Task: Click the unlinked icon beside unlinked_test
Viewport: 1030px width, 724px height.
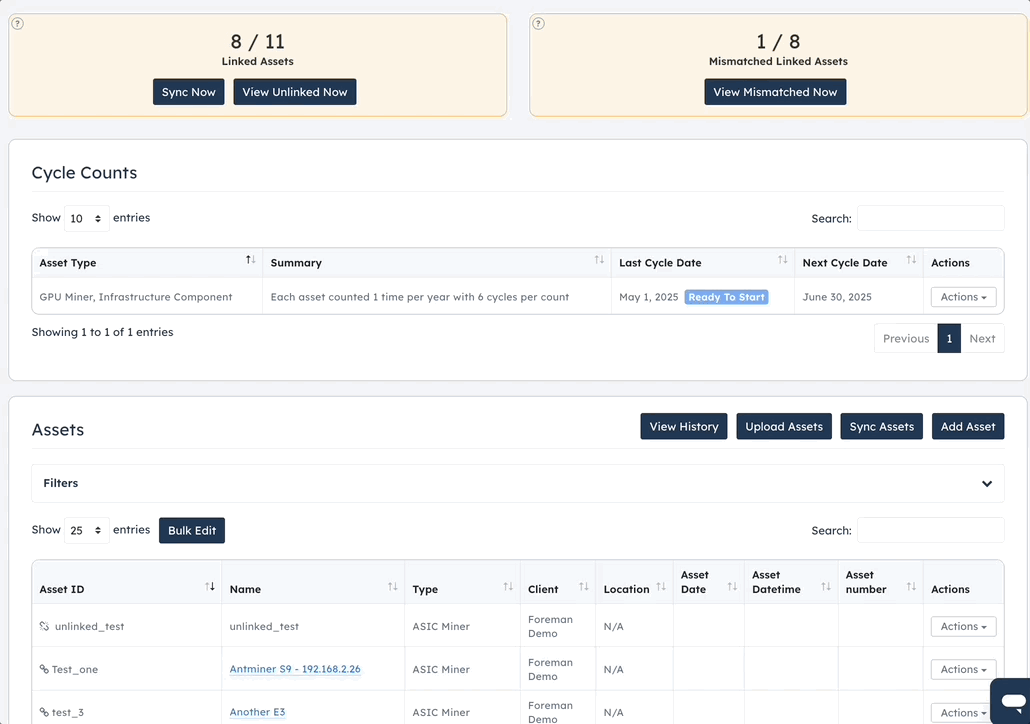Action: pyautogui.click(x=44, y=626)
